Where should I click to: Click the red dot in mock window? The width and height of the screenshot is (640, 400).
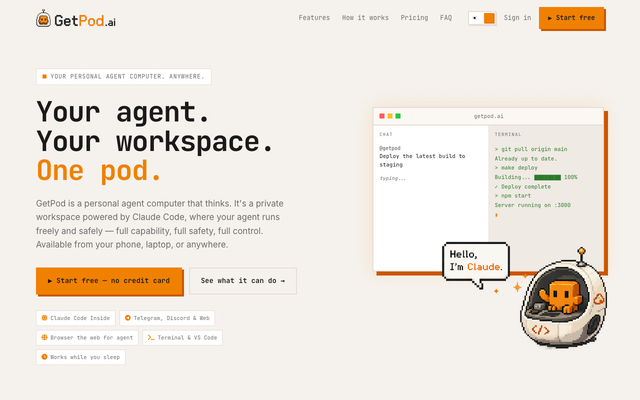[382, 116]
